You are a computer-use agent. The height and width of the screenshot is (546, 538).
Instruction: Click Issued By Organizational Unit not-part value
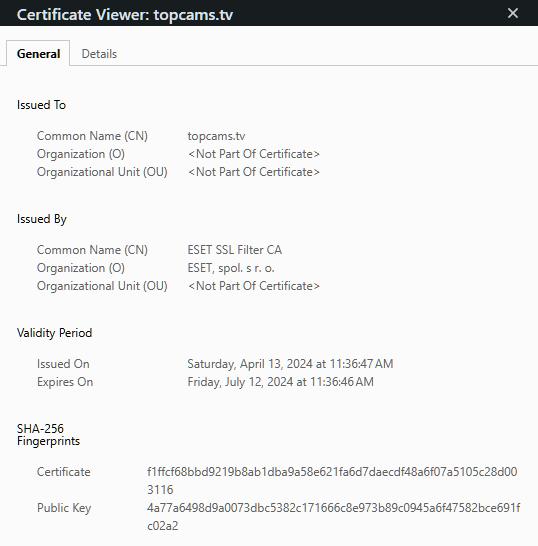coord(254,286)
